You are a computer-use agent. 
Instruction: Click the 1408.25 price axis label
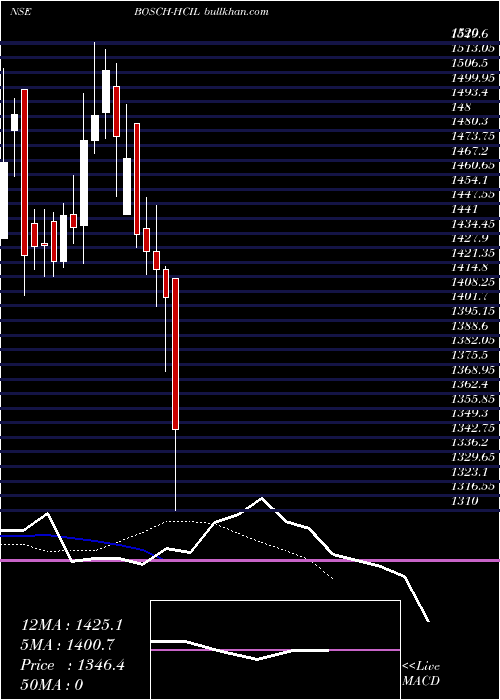click(473, 282)
